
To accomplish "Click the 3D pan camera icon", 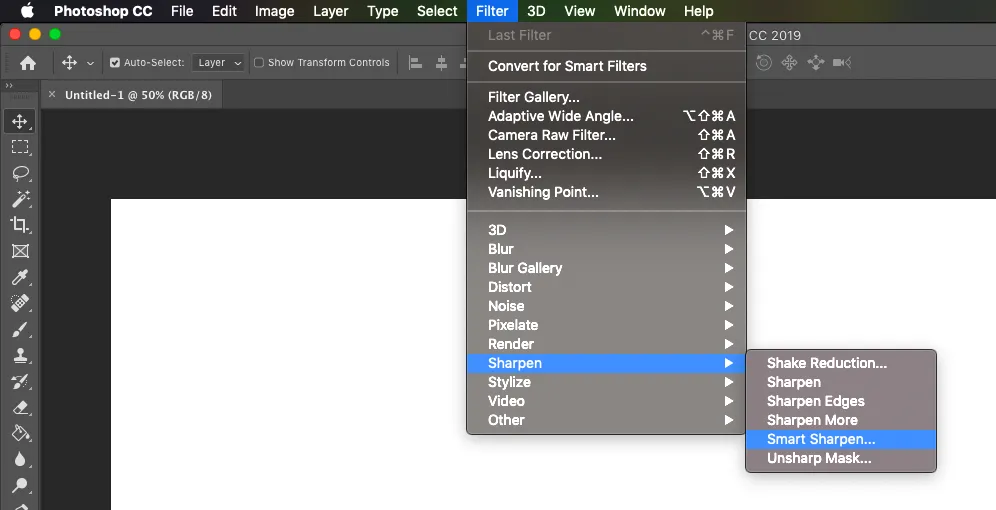I will tap(790, 62).
